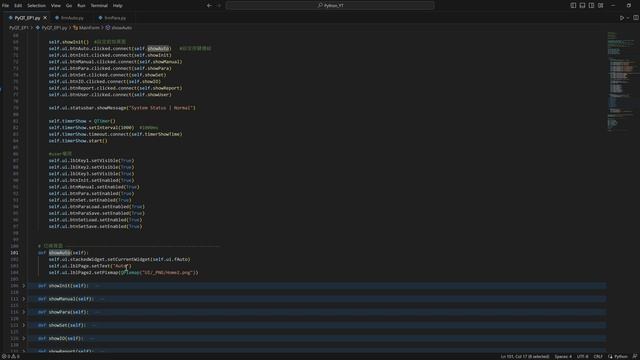The height and width of the screenshot is (360, 640).
Task: Click the btnParaLoad.setEnabled(True) line
Action: point(97,207)
